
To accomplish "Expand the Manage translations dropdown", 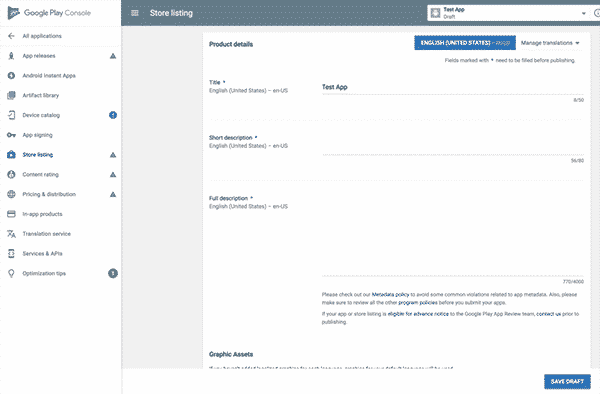I will coord(550,43).
